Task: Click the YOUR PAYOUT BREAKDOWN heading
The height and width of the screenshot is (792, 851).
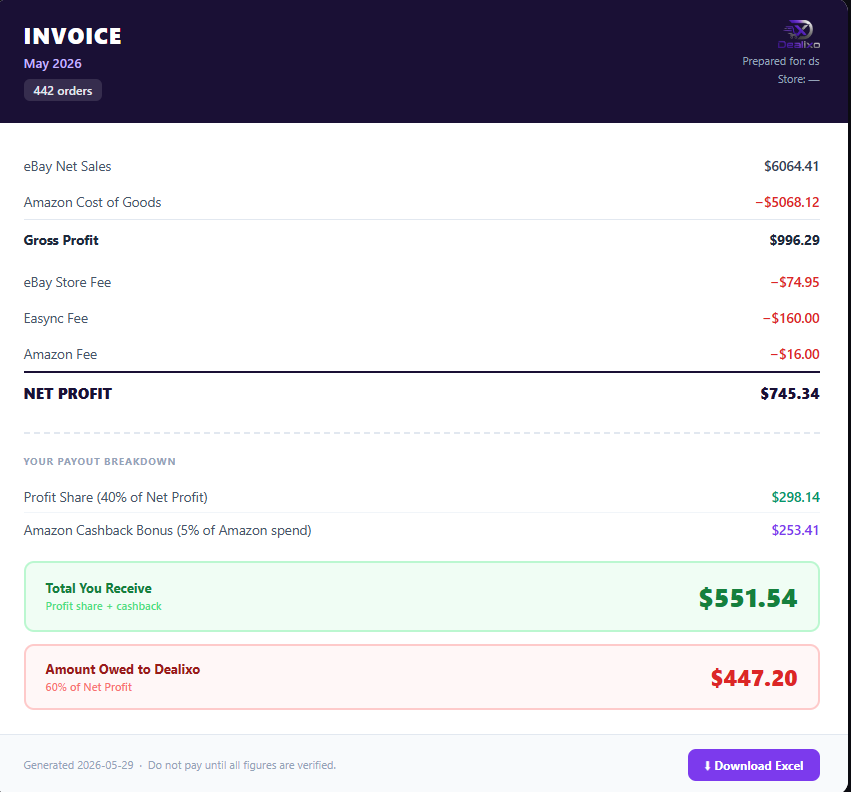Action: [99, 461]
